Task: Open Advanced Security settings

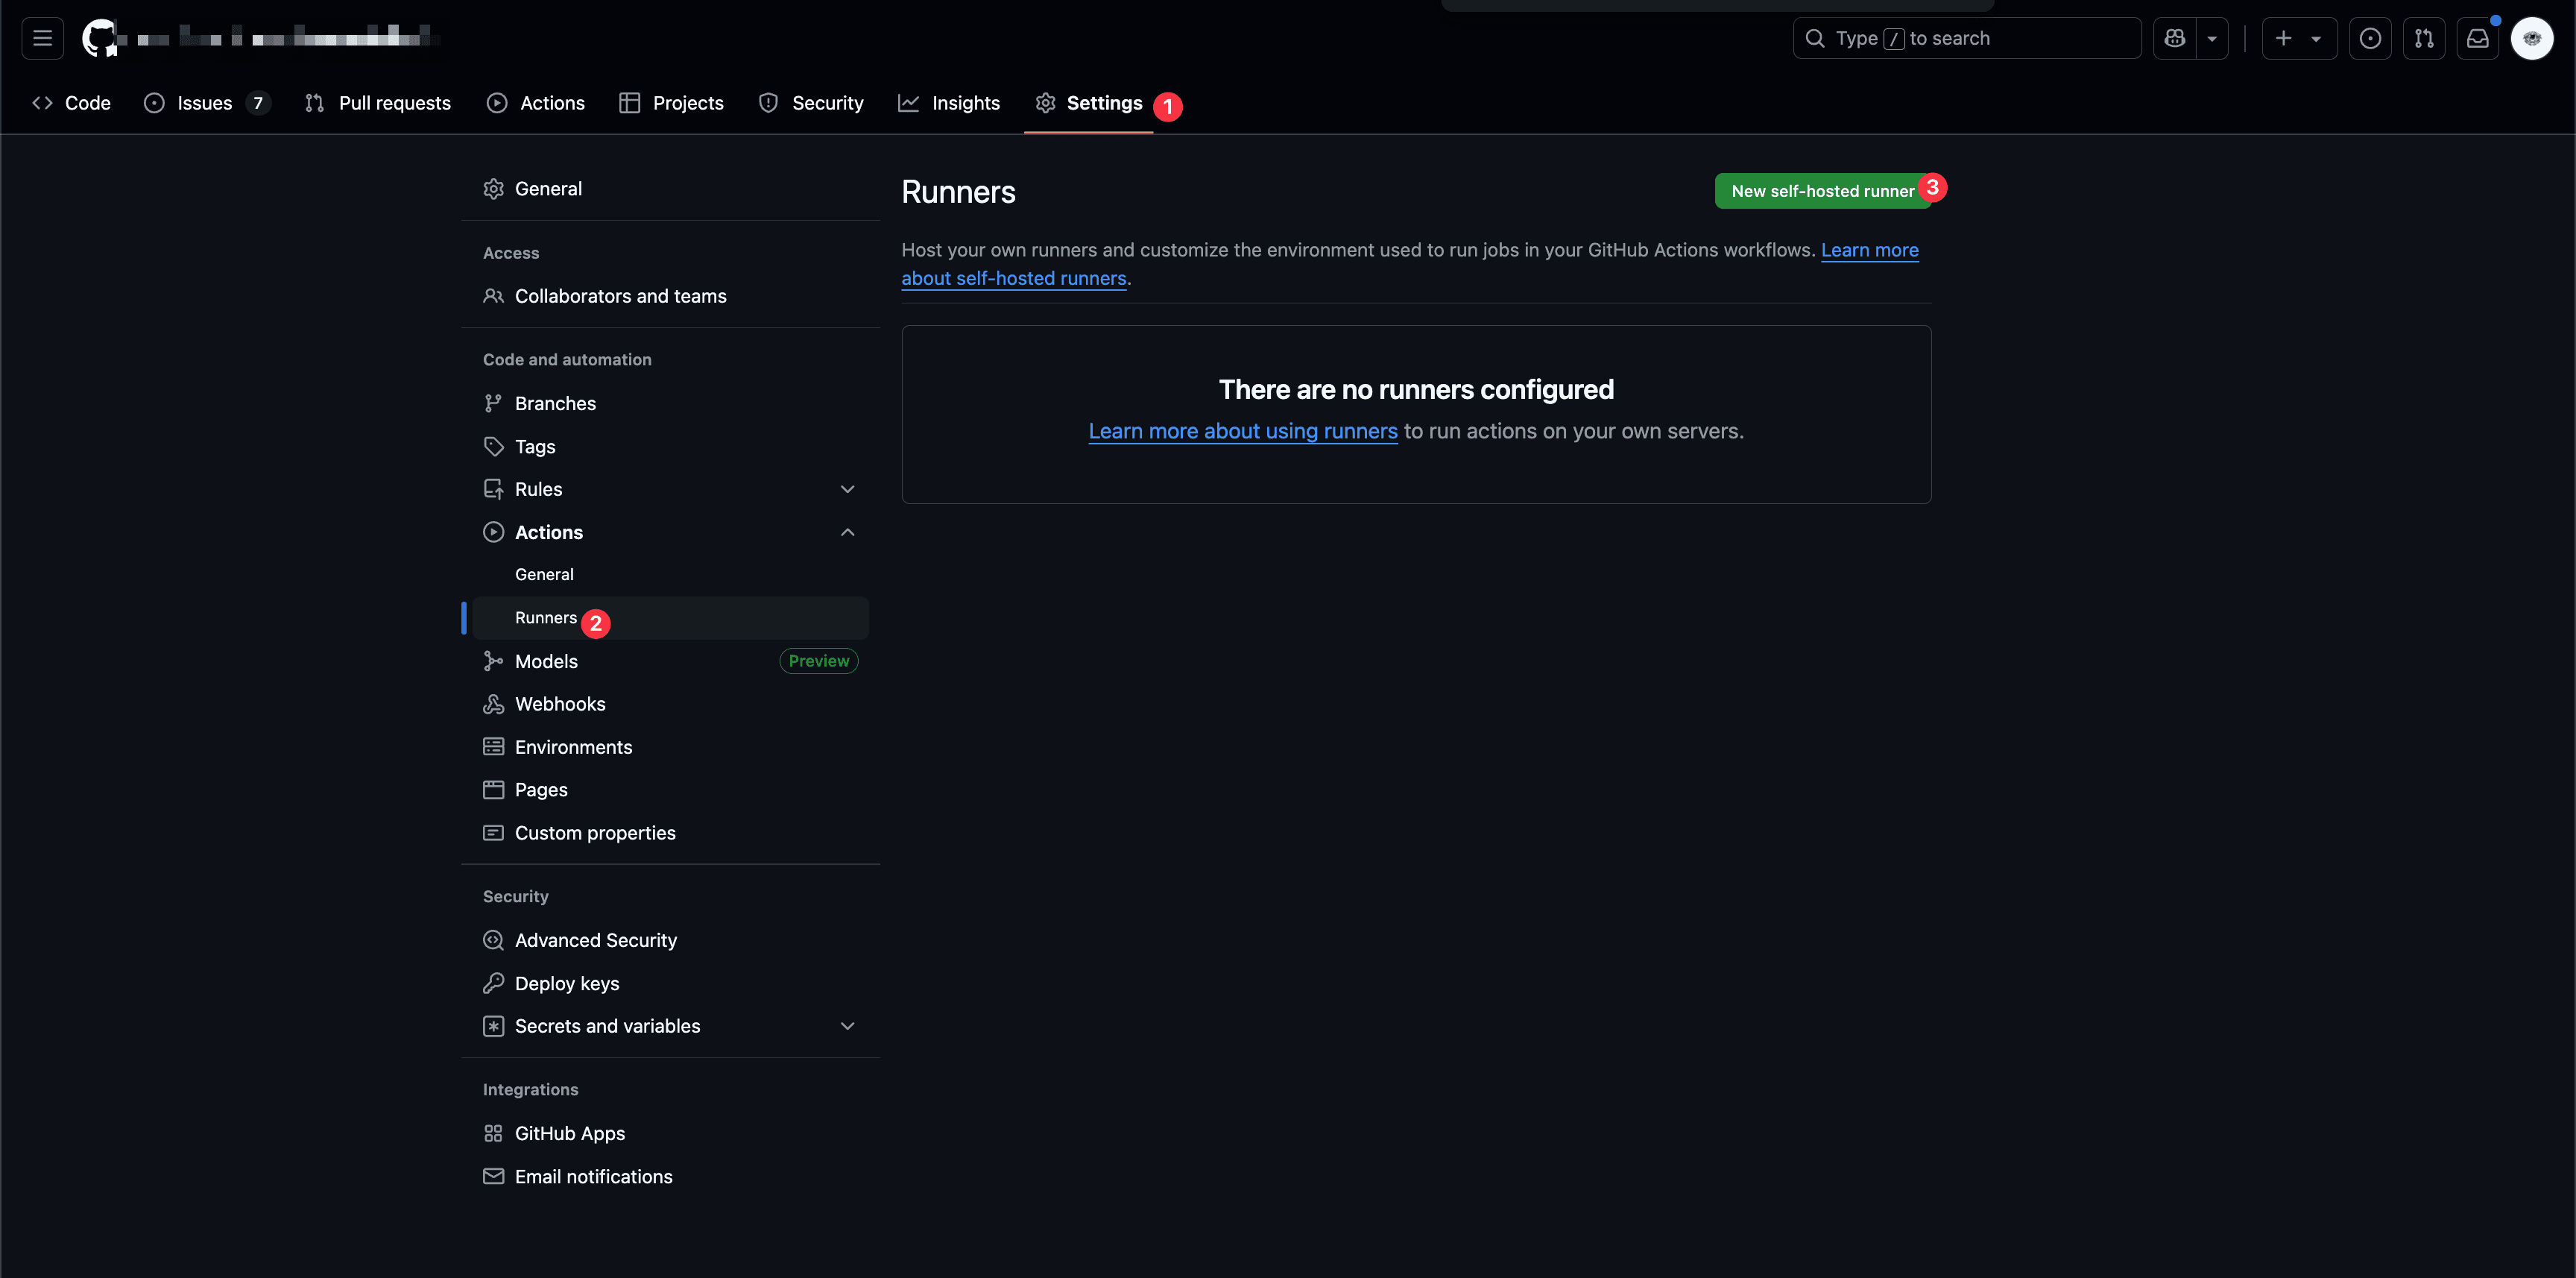Action: [x=670, y=940]
